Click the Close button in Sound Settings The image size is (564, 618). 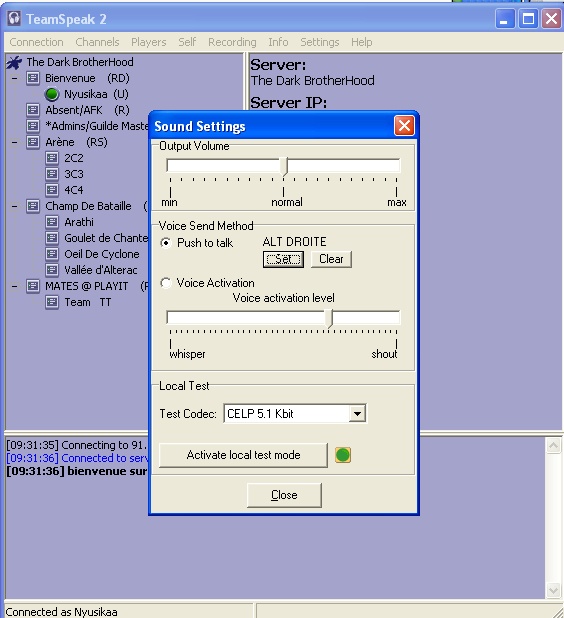tap(284, 495)
